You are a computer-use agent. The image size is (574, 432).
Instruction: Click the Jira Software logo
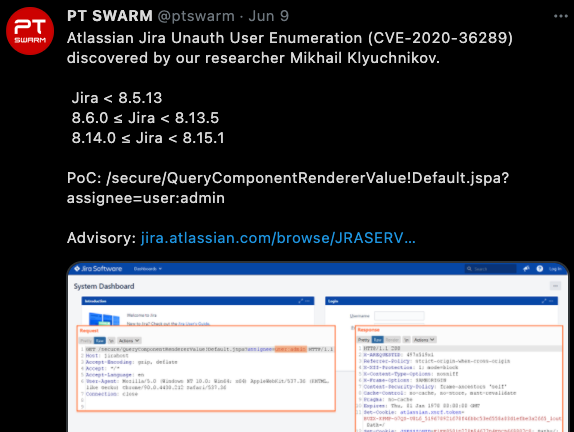click(98, 269)
